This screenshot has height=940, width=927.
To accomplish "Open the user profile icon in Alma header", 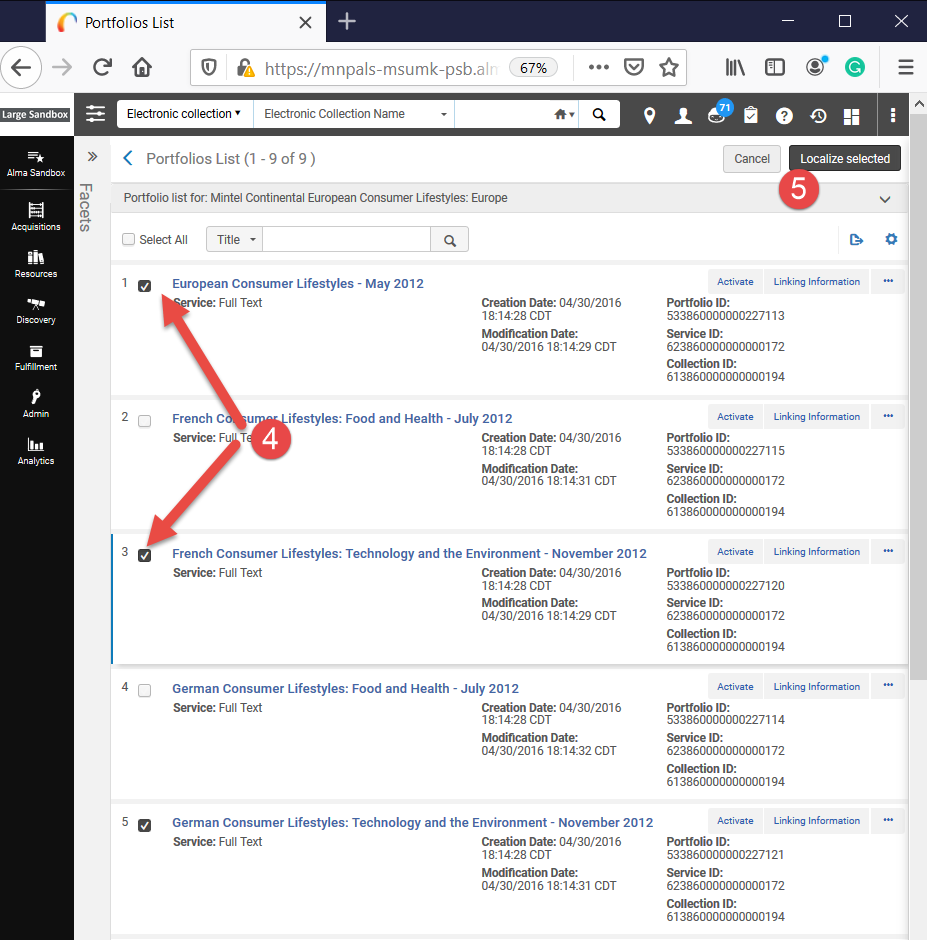I will click(x=682, y=115).
